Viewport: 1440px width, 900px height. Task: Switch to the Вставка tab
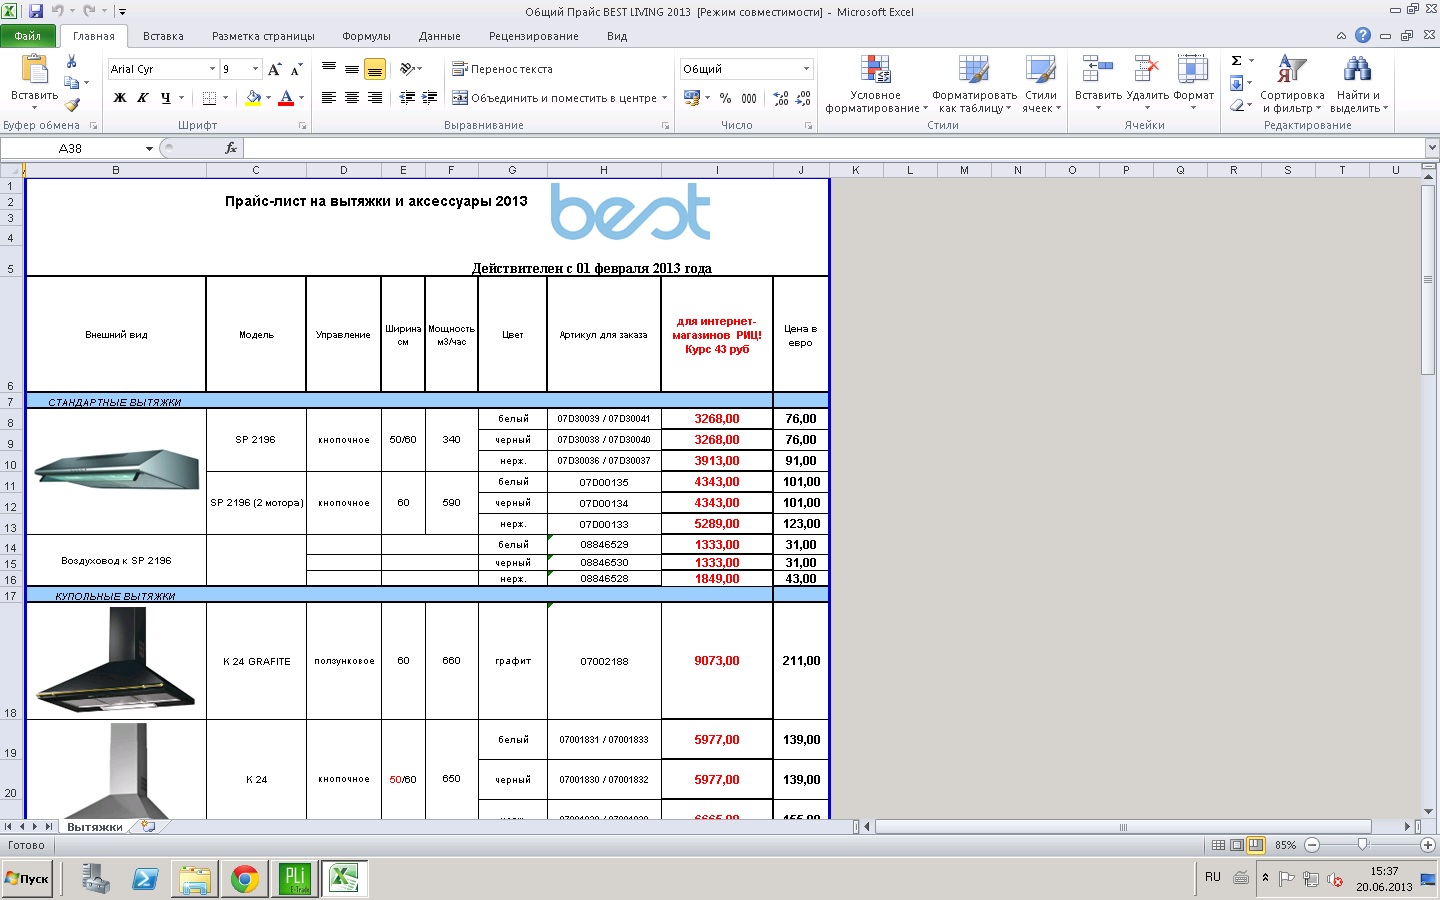click(x=163, y=36)
